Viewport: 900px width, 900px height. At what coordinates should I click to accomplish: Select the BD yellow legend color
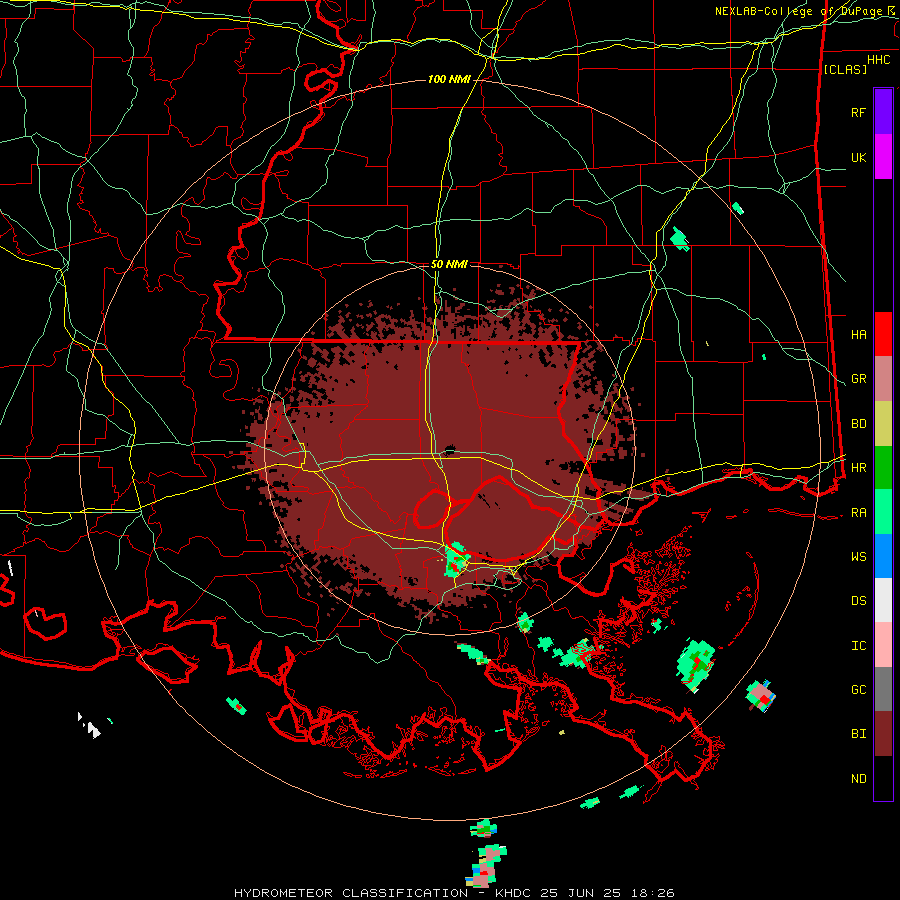[x=883, y=424]
